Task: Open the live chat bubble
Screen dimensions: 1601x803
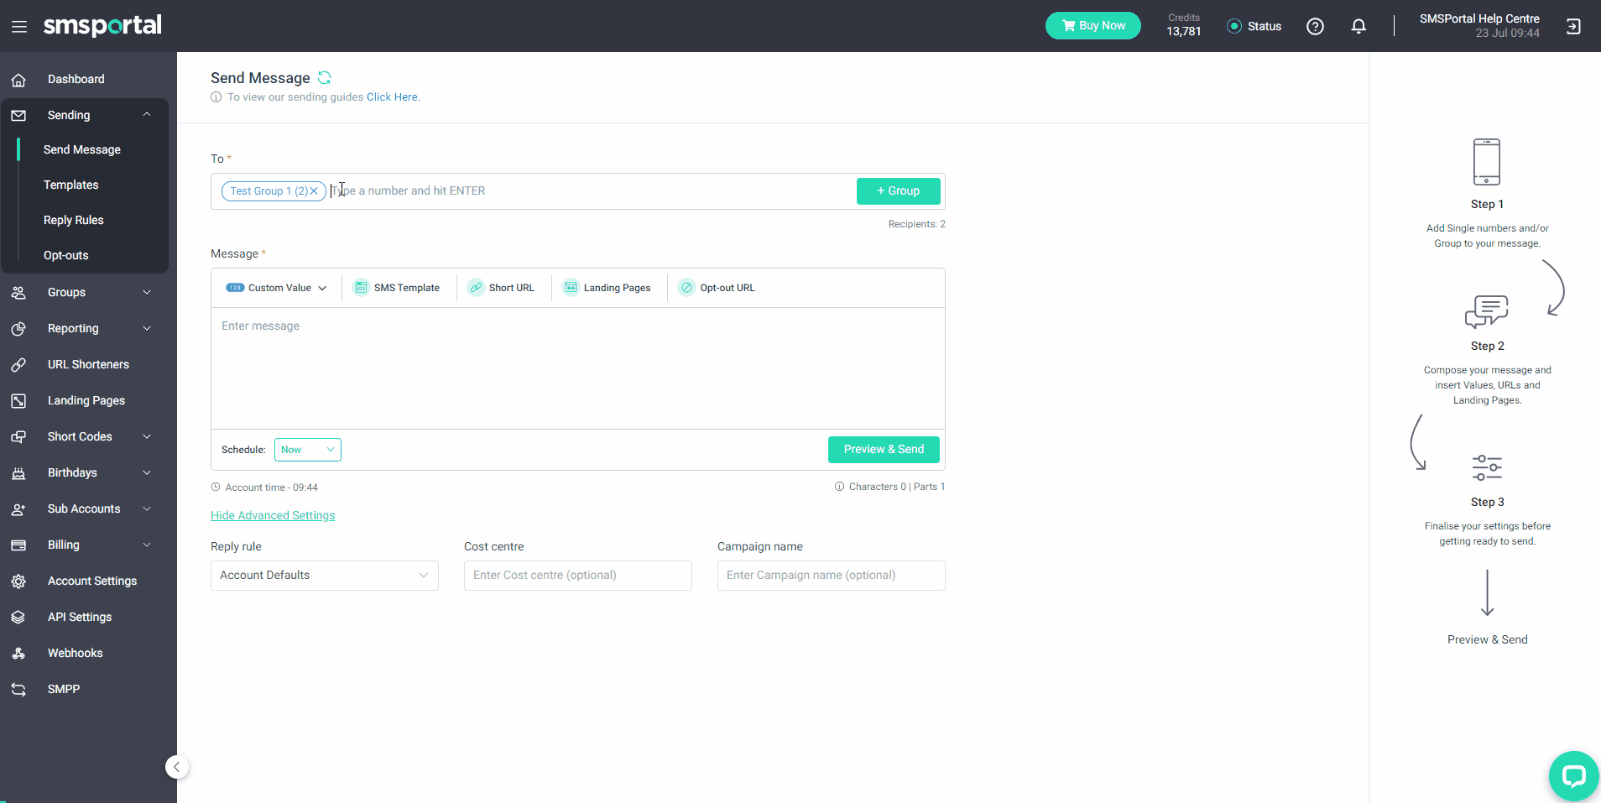Action: coord(1573,776)
